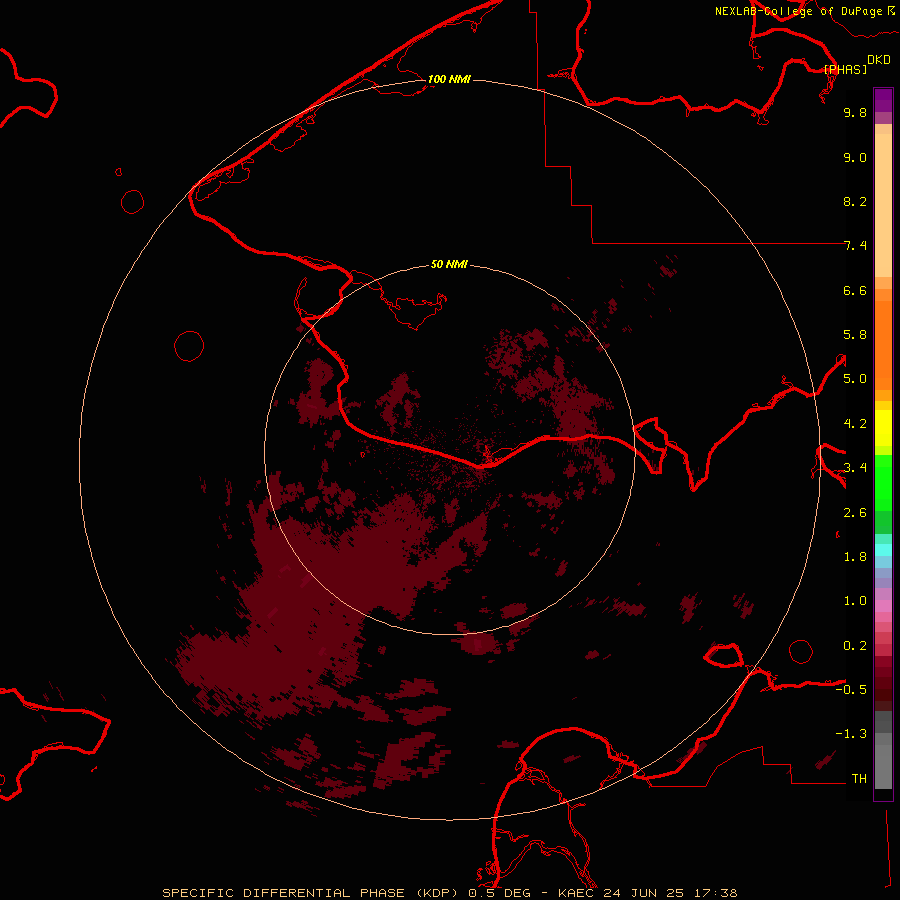Pick the purple top color bar segment
The image size is (900, 900).
(x=883, y=100)
